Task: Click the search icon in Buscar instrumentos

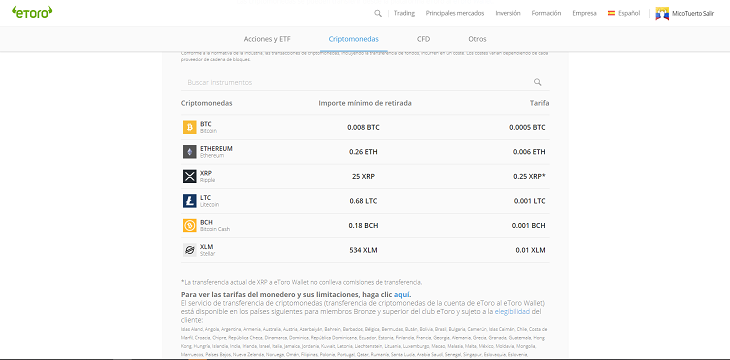Action: pyautogui.click(x=537, y=82)
